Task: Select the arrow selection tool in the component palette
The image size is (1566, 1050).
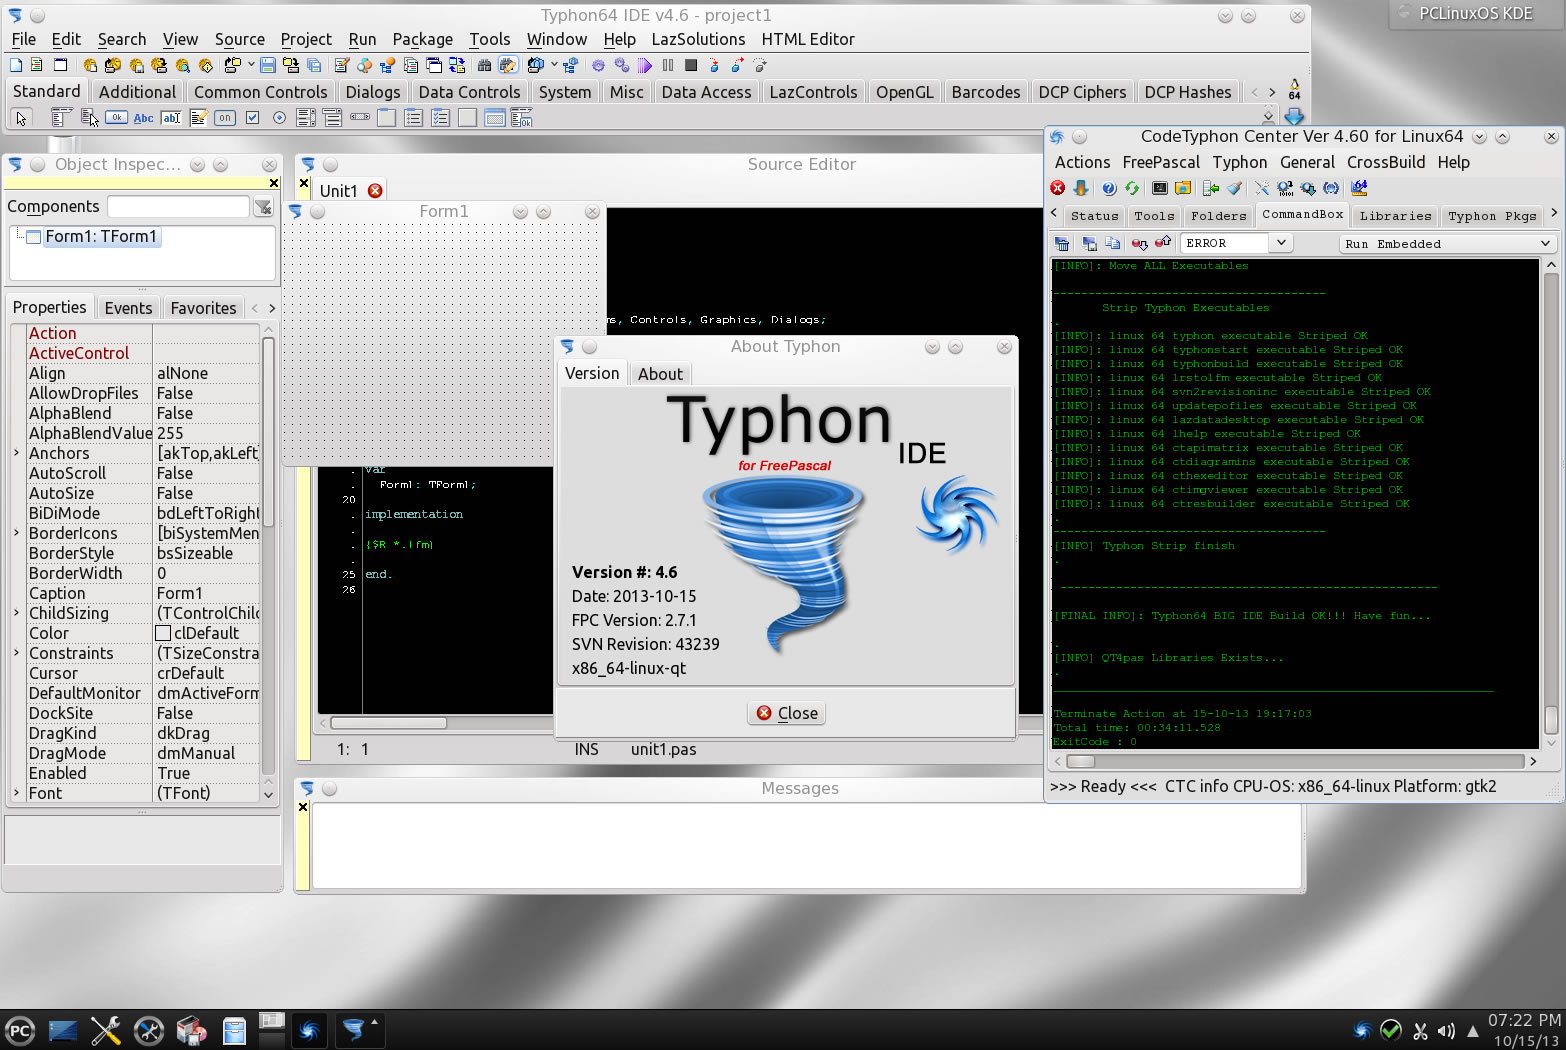Action: (21, 118)
